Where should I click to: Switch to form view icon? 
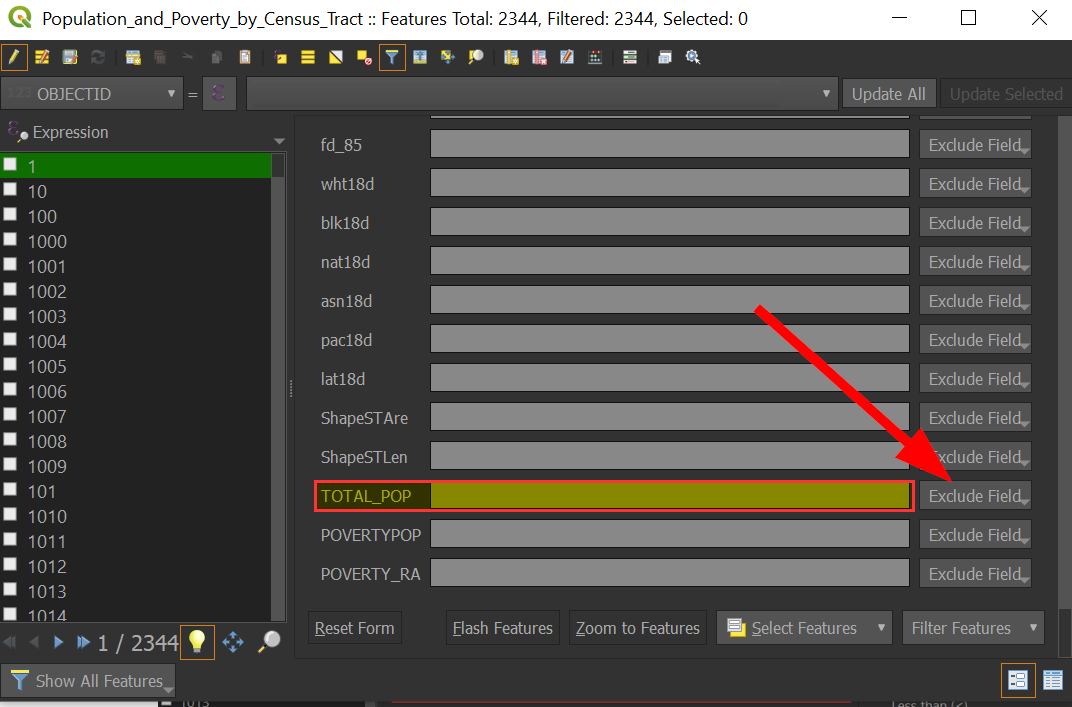pos(1018,680)
